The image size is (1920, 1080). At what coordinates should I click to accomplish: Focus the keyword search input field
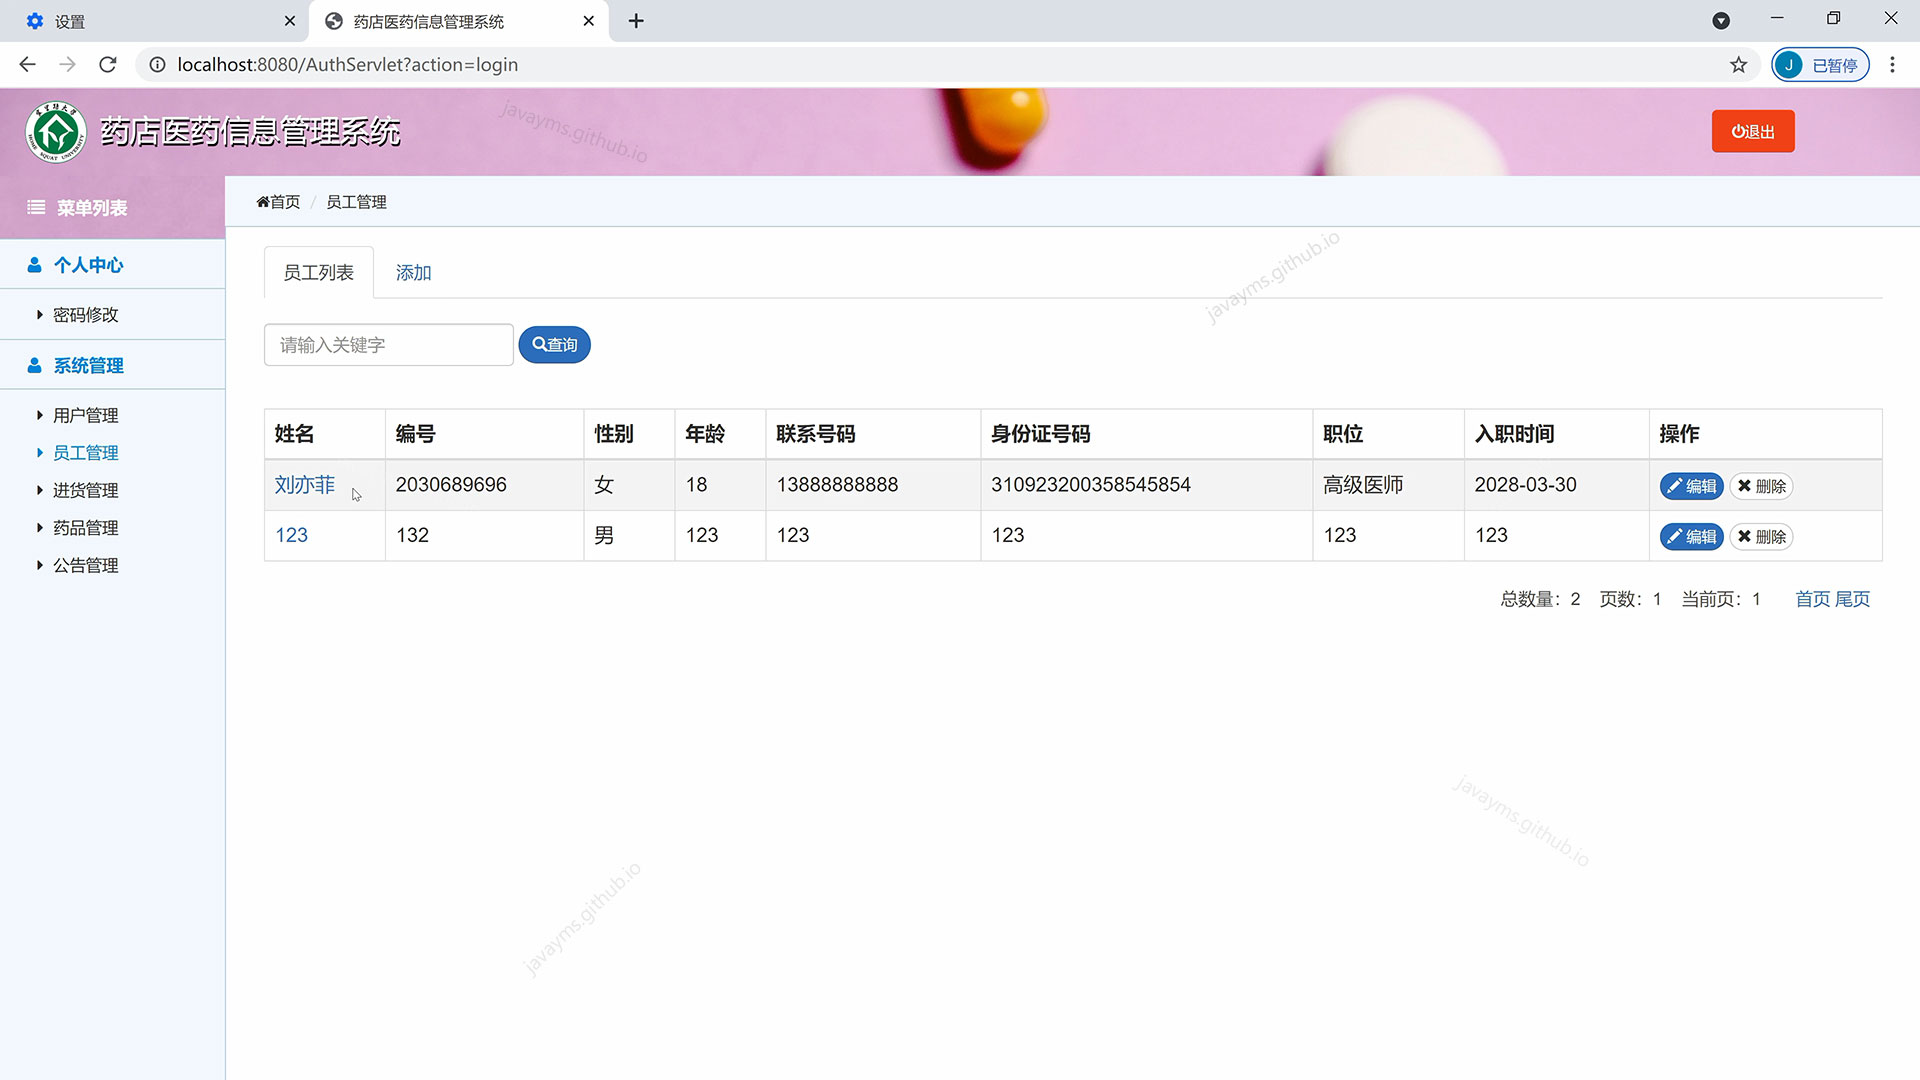click(x=388, y=345)
